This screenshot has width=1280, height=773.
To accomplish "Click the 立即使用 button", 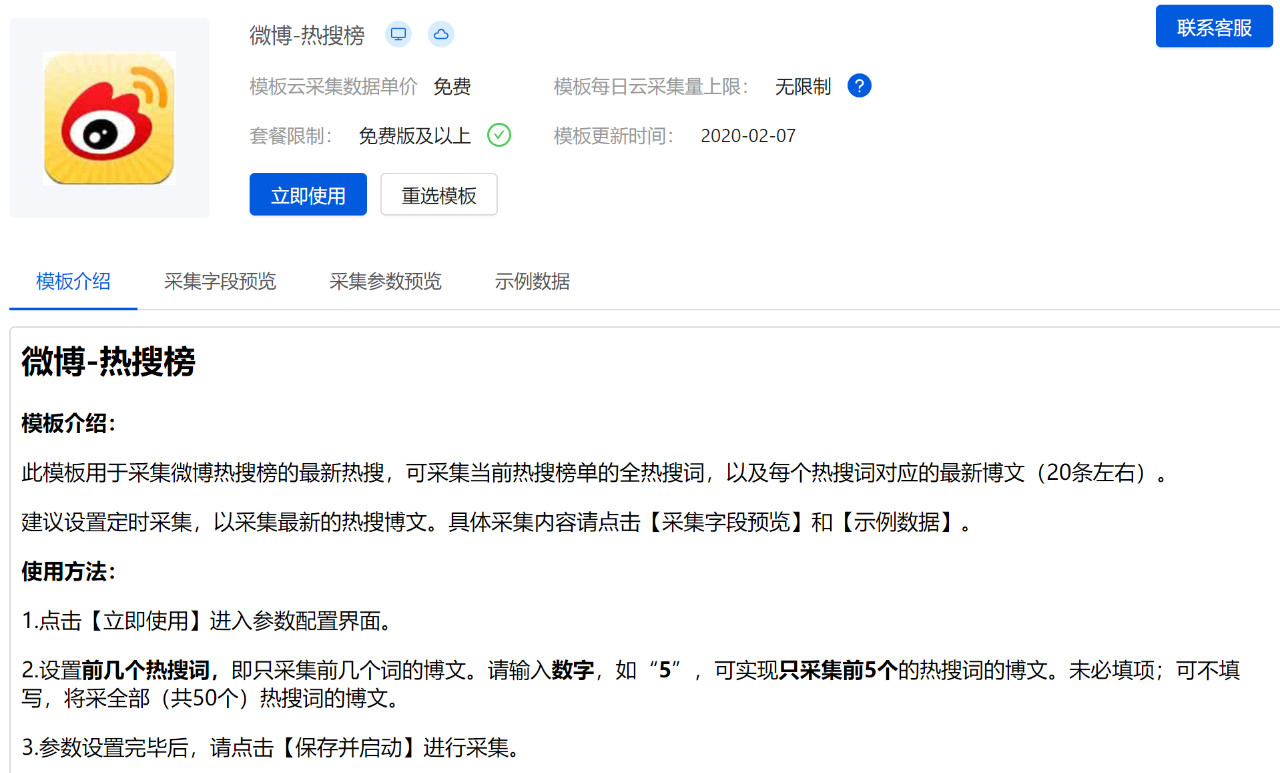I will click(x=308, y=195).
